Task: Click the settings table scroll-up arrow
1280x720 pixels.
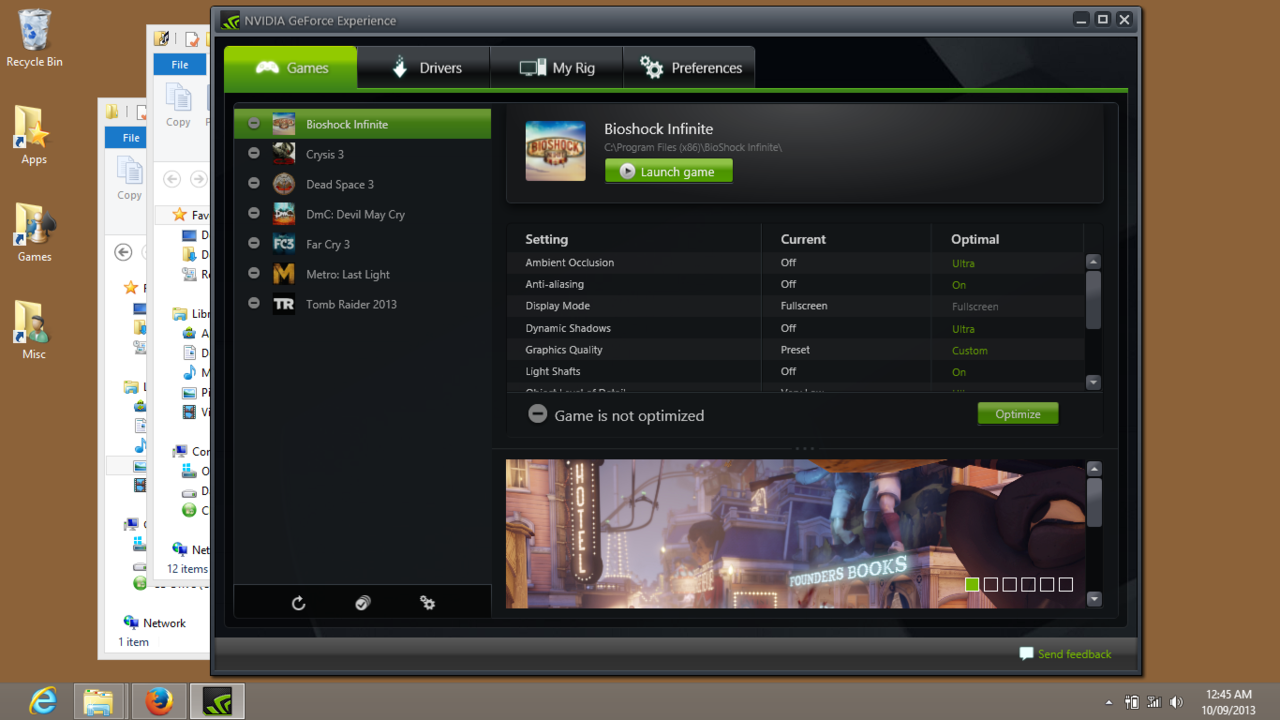Action: coord(1093,262)
